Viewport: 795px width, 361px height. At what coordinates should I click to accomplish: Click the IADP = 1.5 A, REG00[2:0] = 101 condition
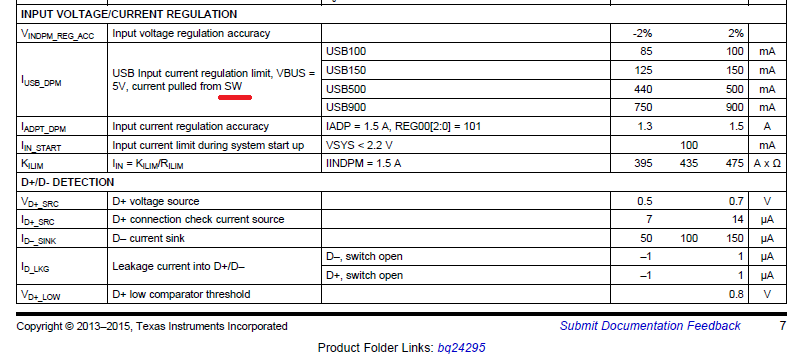pyautogui.click(x=403, y=126)
